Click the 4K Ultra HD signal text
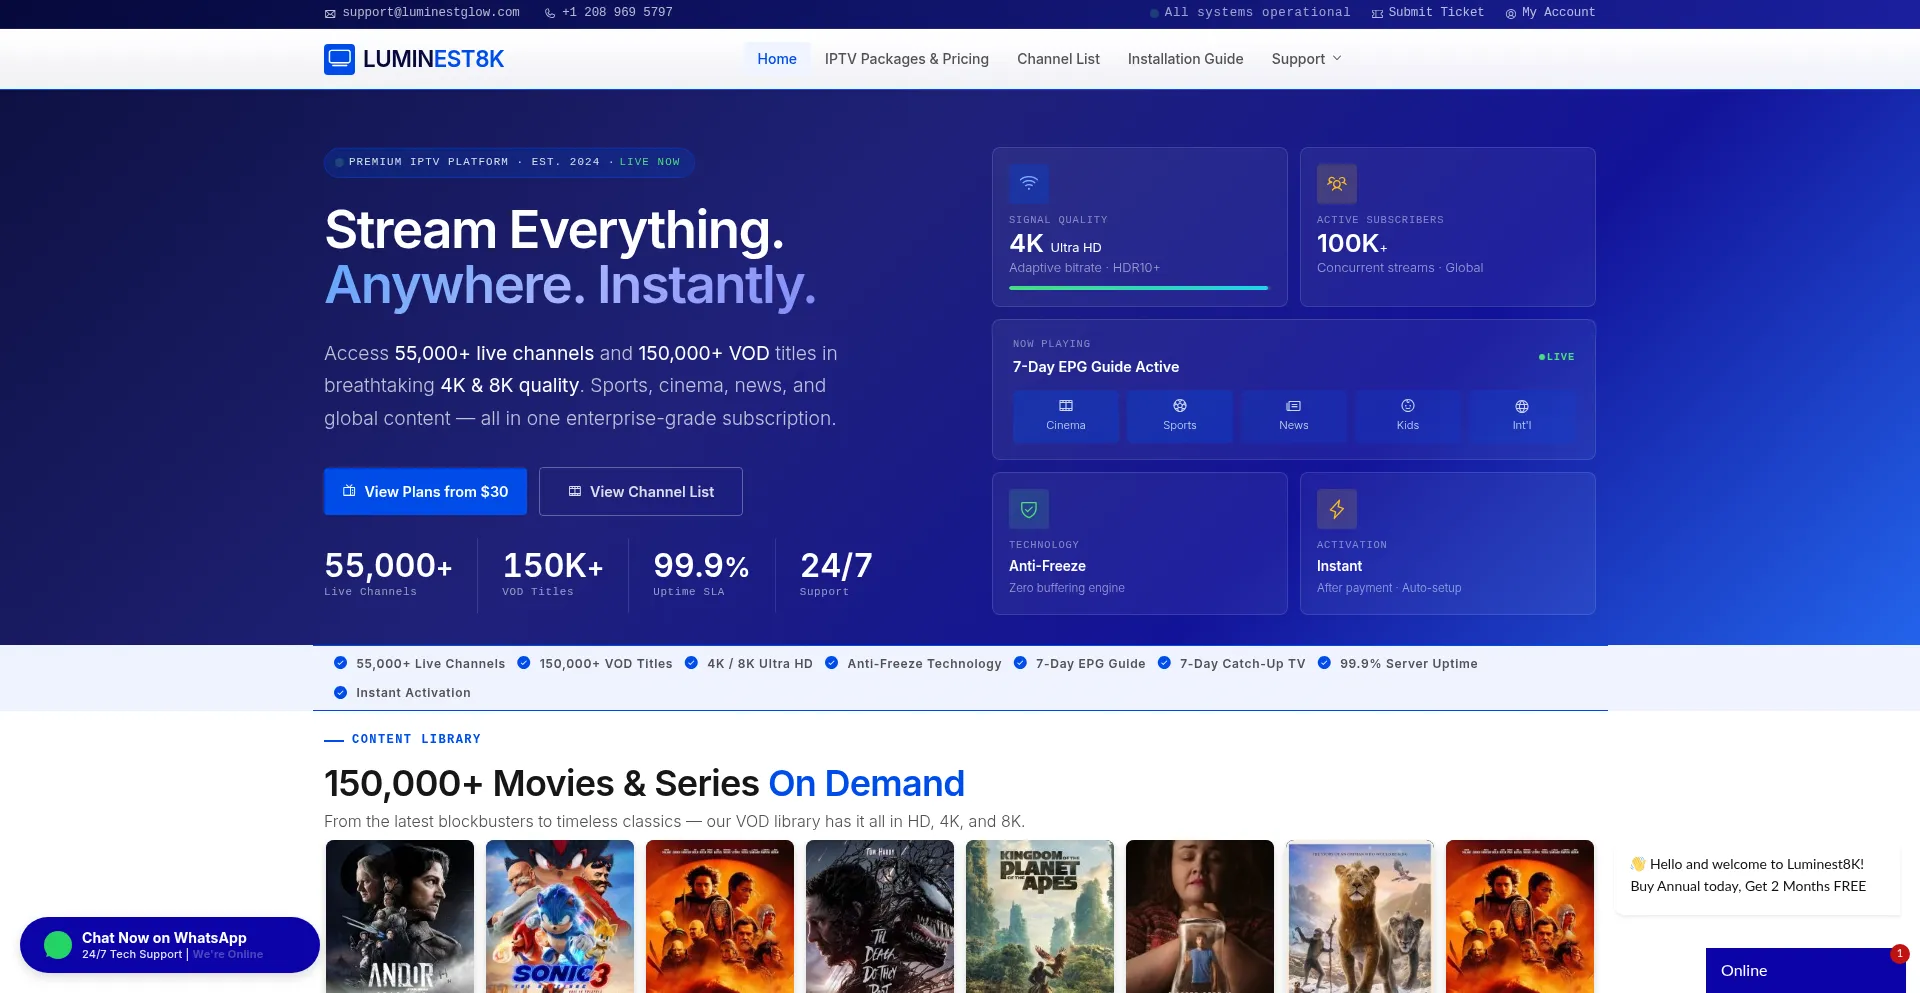The image size is (1920, 993). [1055, 244]
